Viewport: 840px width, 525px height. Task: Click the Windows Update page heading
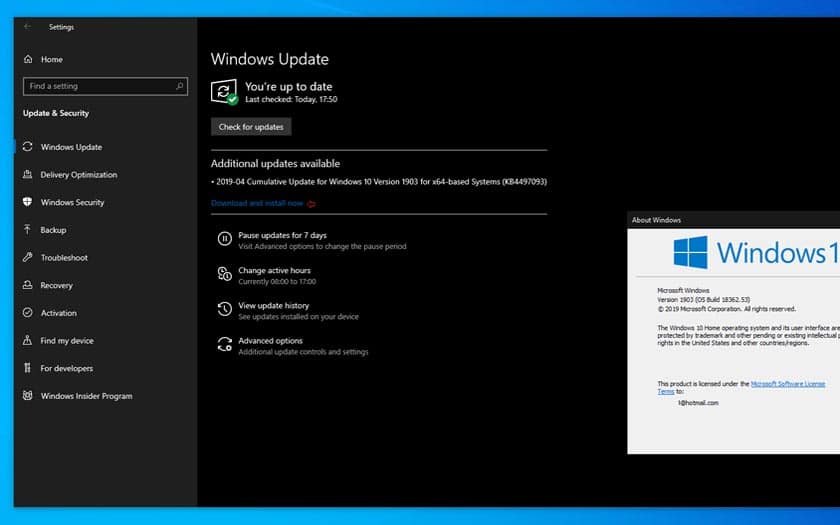tap(269, 59)
